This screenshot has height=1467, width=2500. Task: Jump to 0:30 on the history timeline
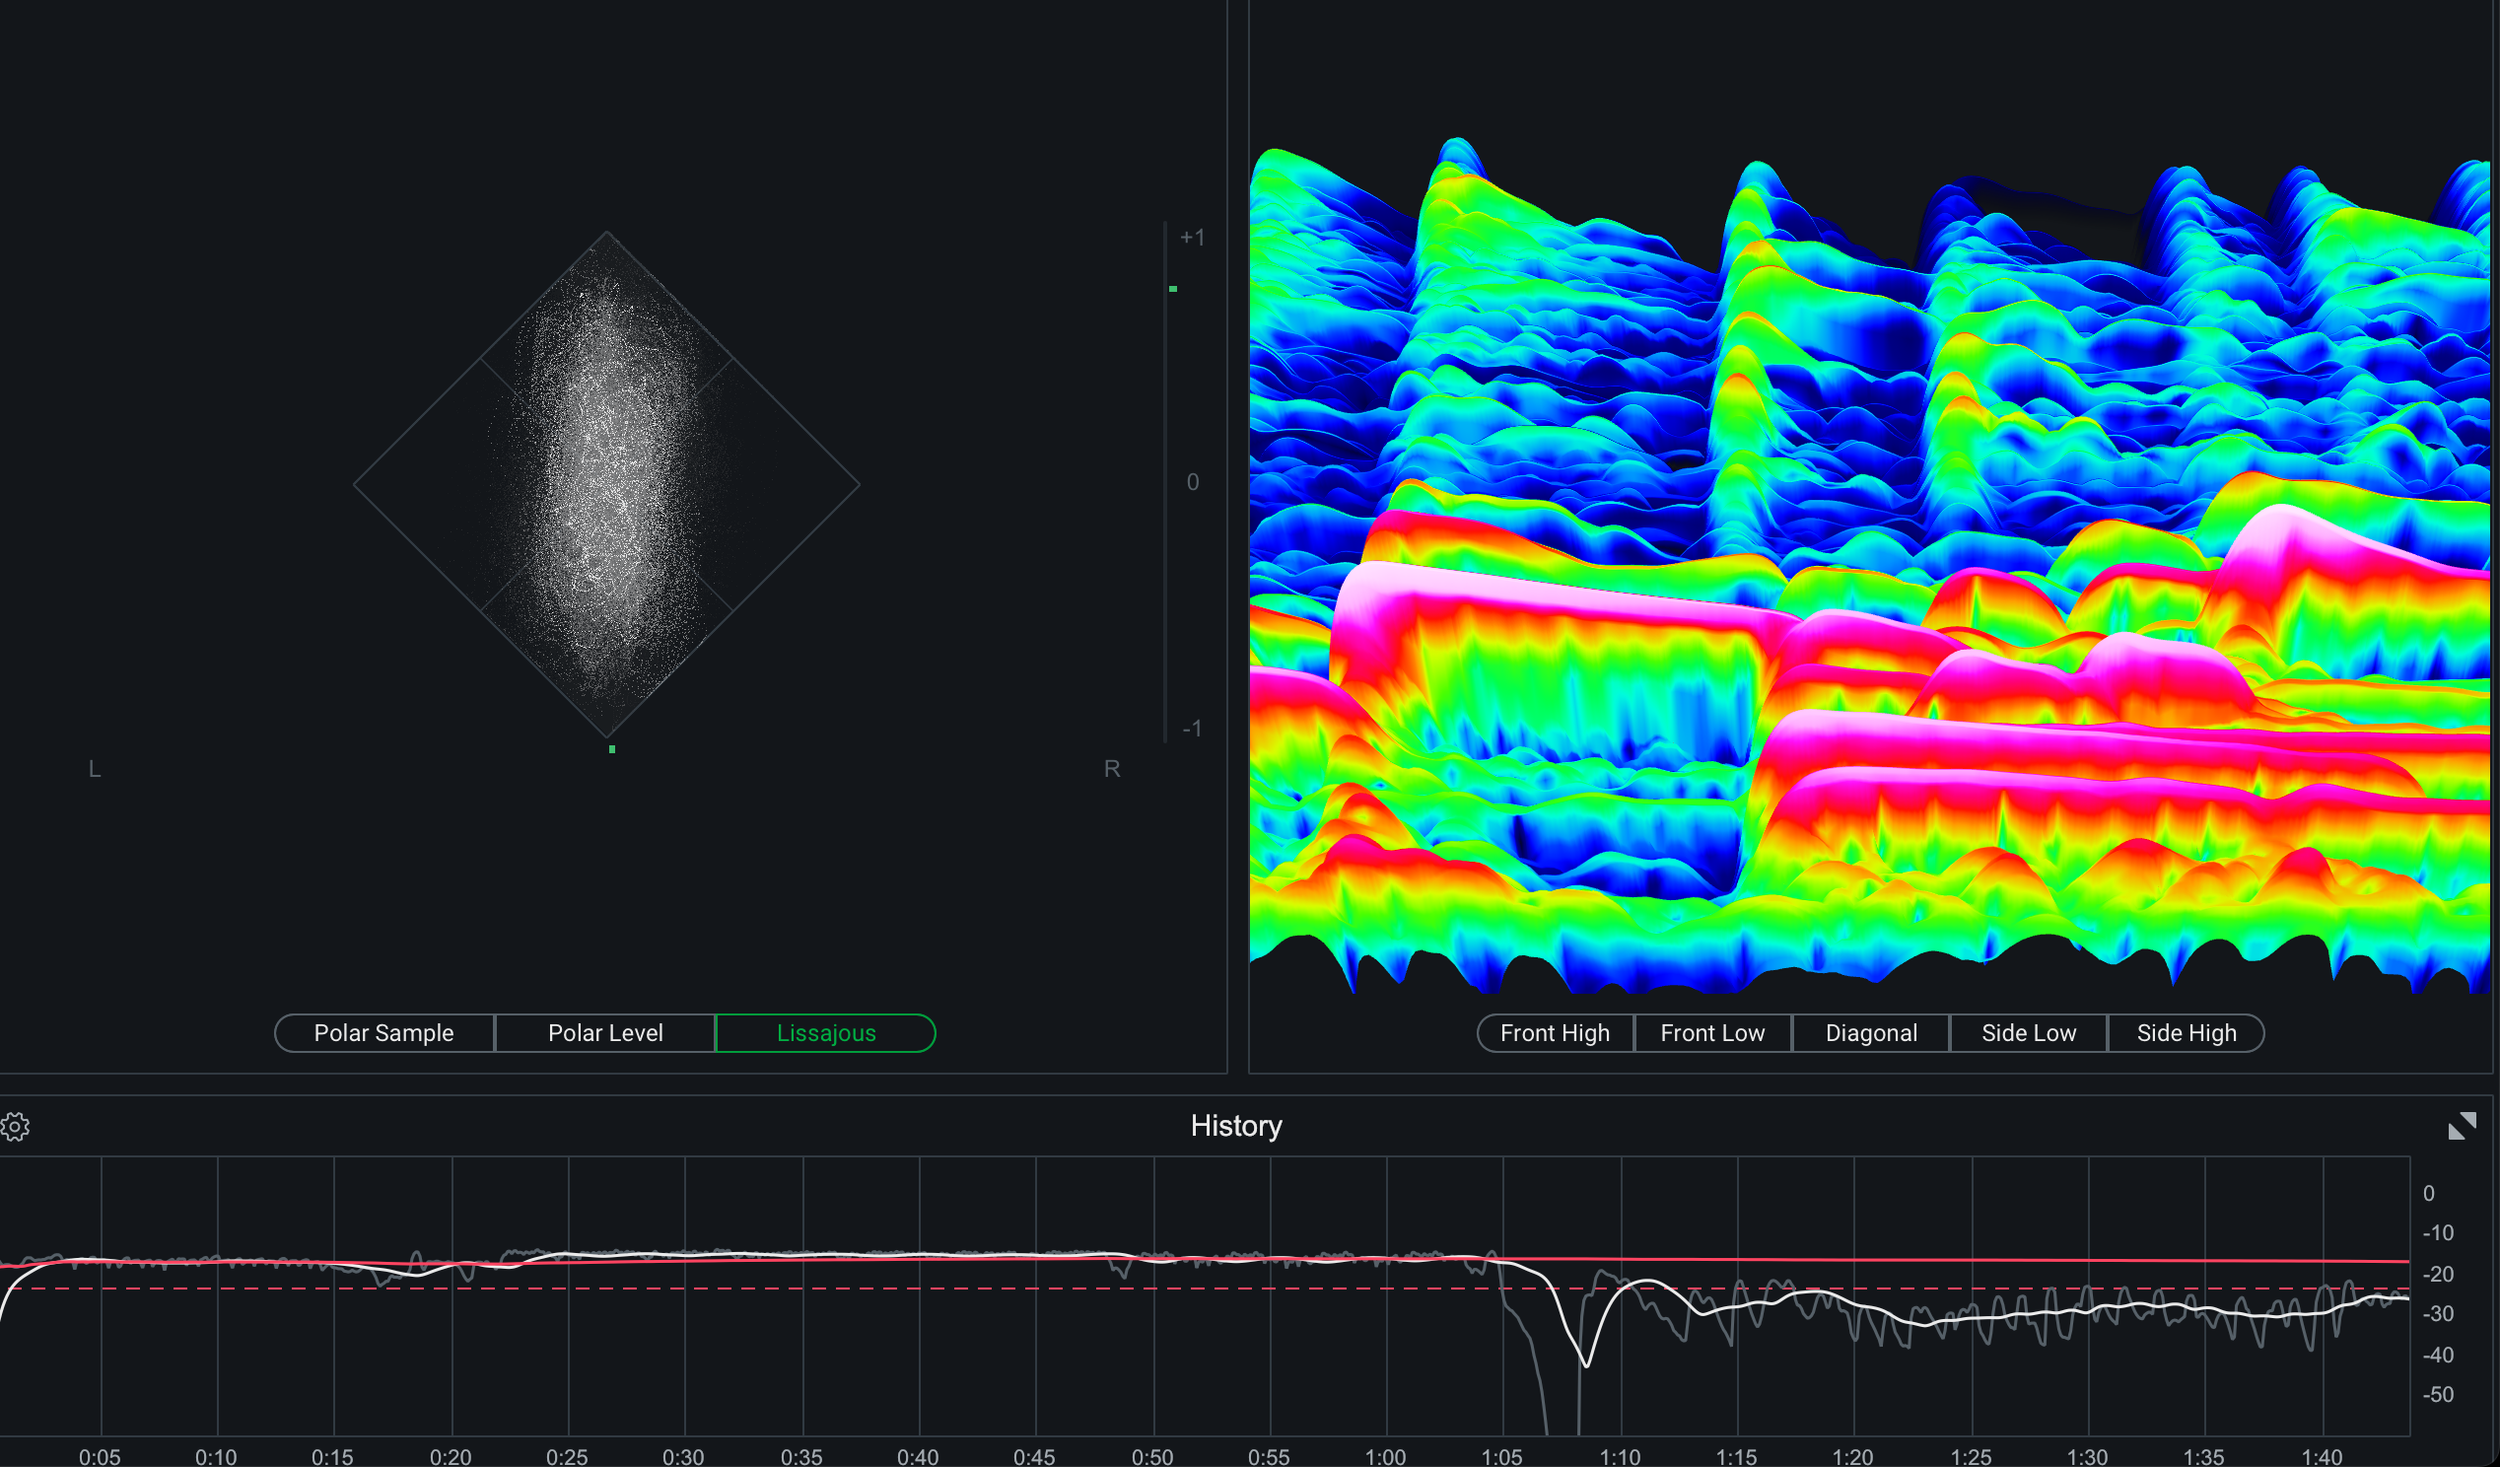click(683, 1457)
